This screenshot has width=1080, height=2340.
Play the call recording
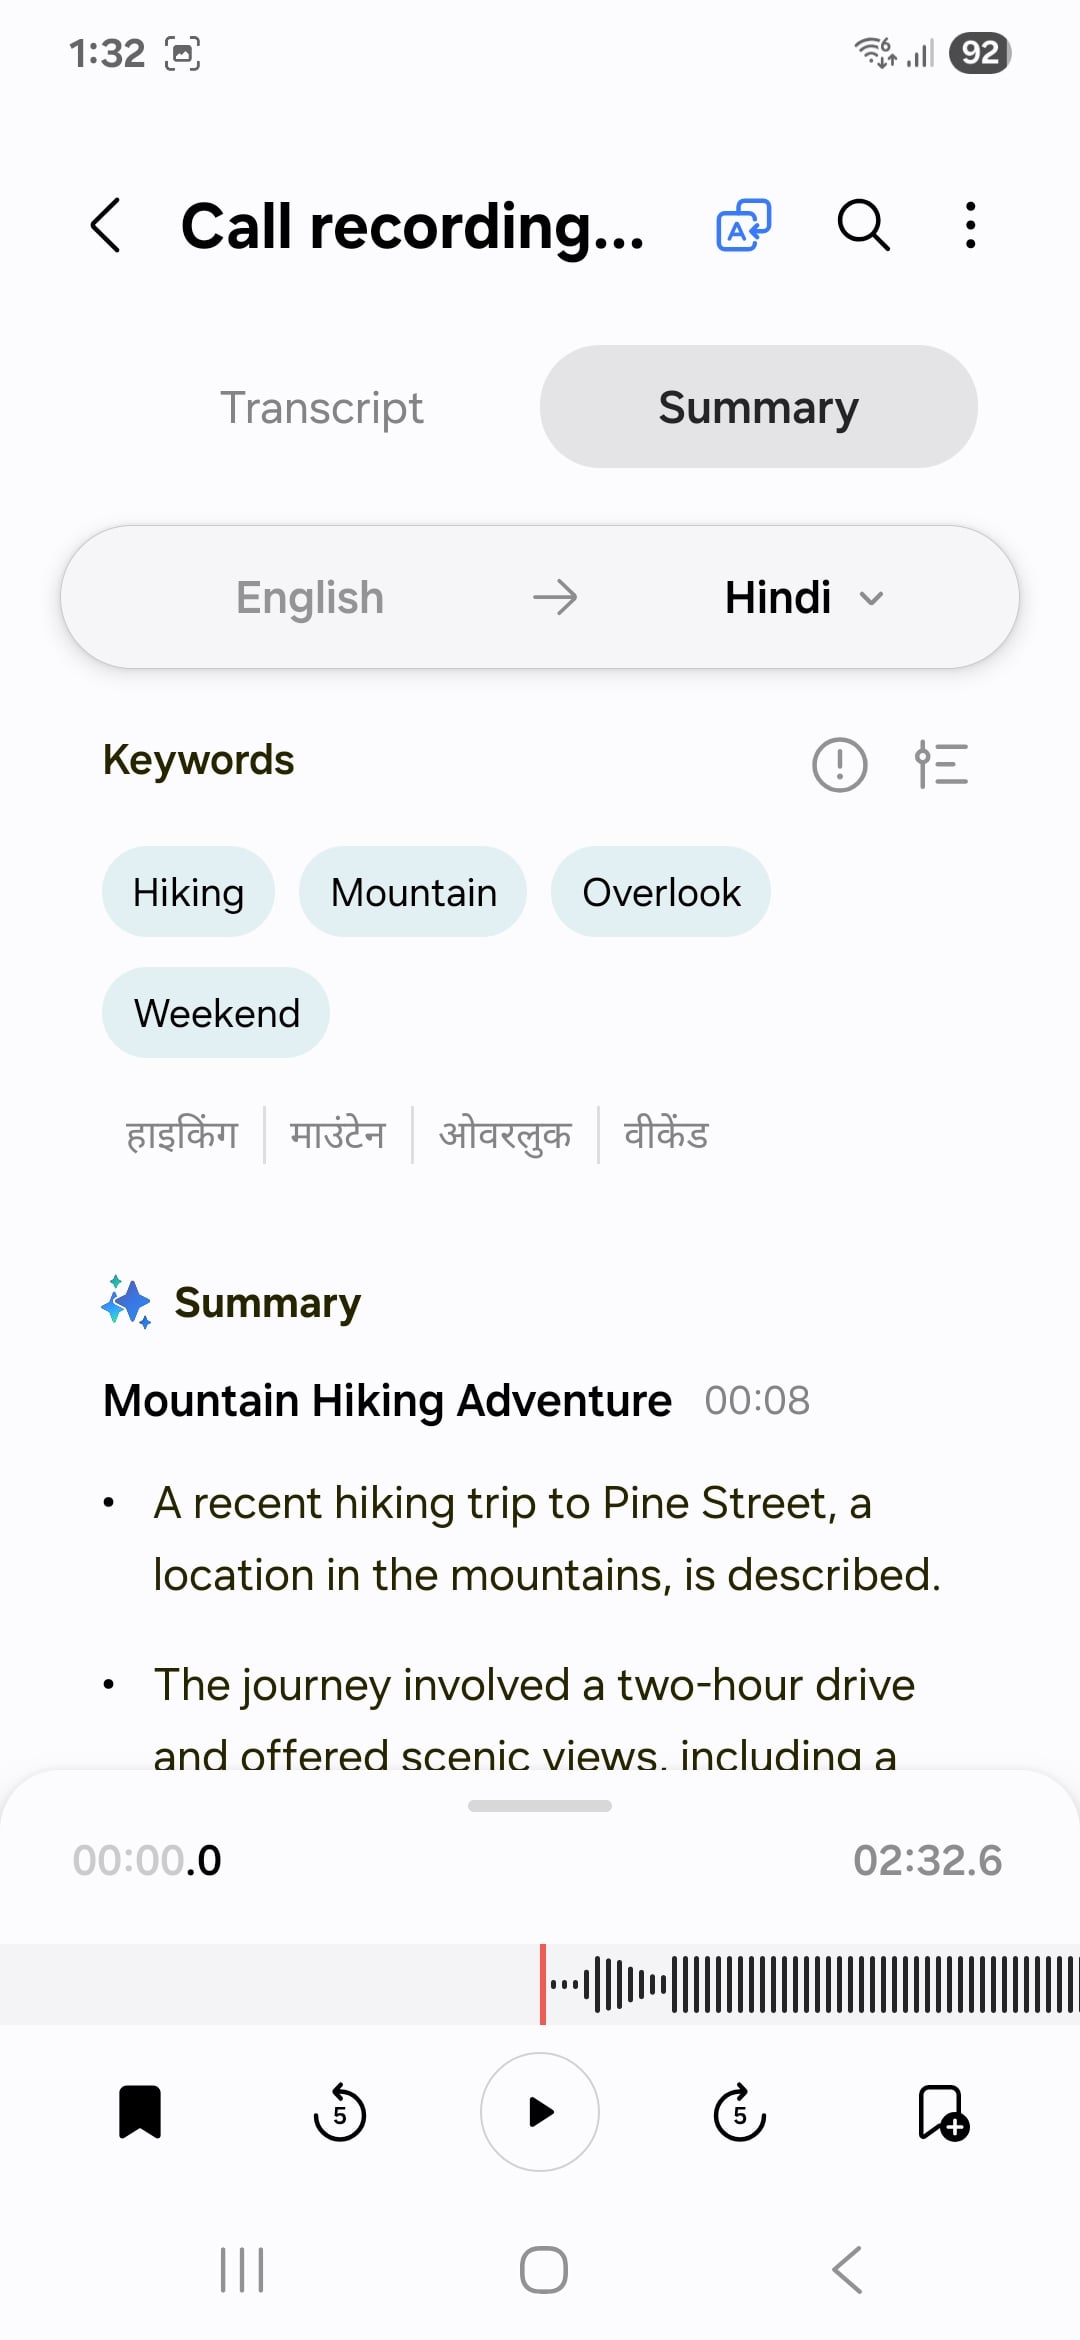coord(540,2111)
